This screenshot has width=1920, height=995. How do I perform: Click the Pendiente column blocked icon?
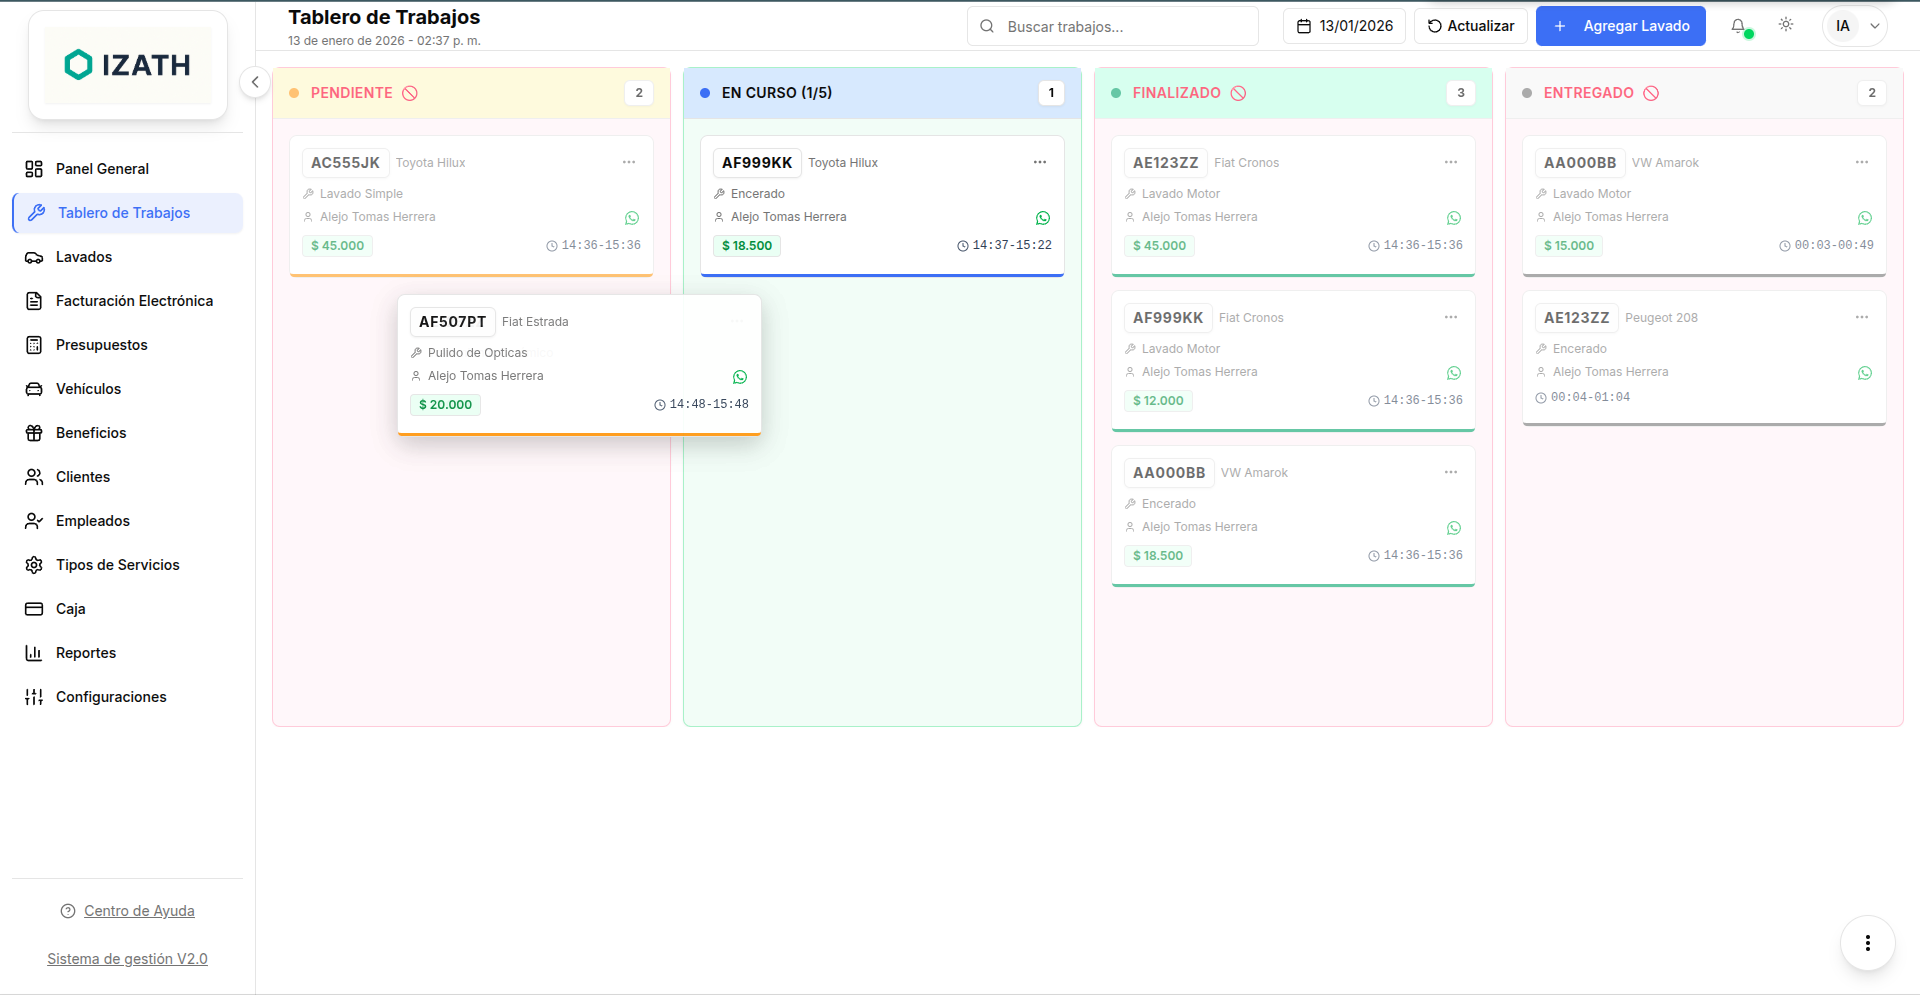tap(410, 93)
